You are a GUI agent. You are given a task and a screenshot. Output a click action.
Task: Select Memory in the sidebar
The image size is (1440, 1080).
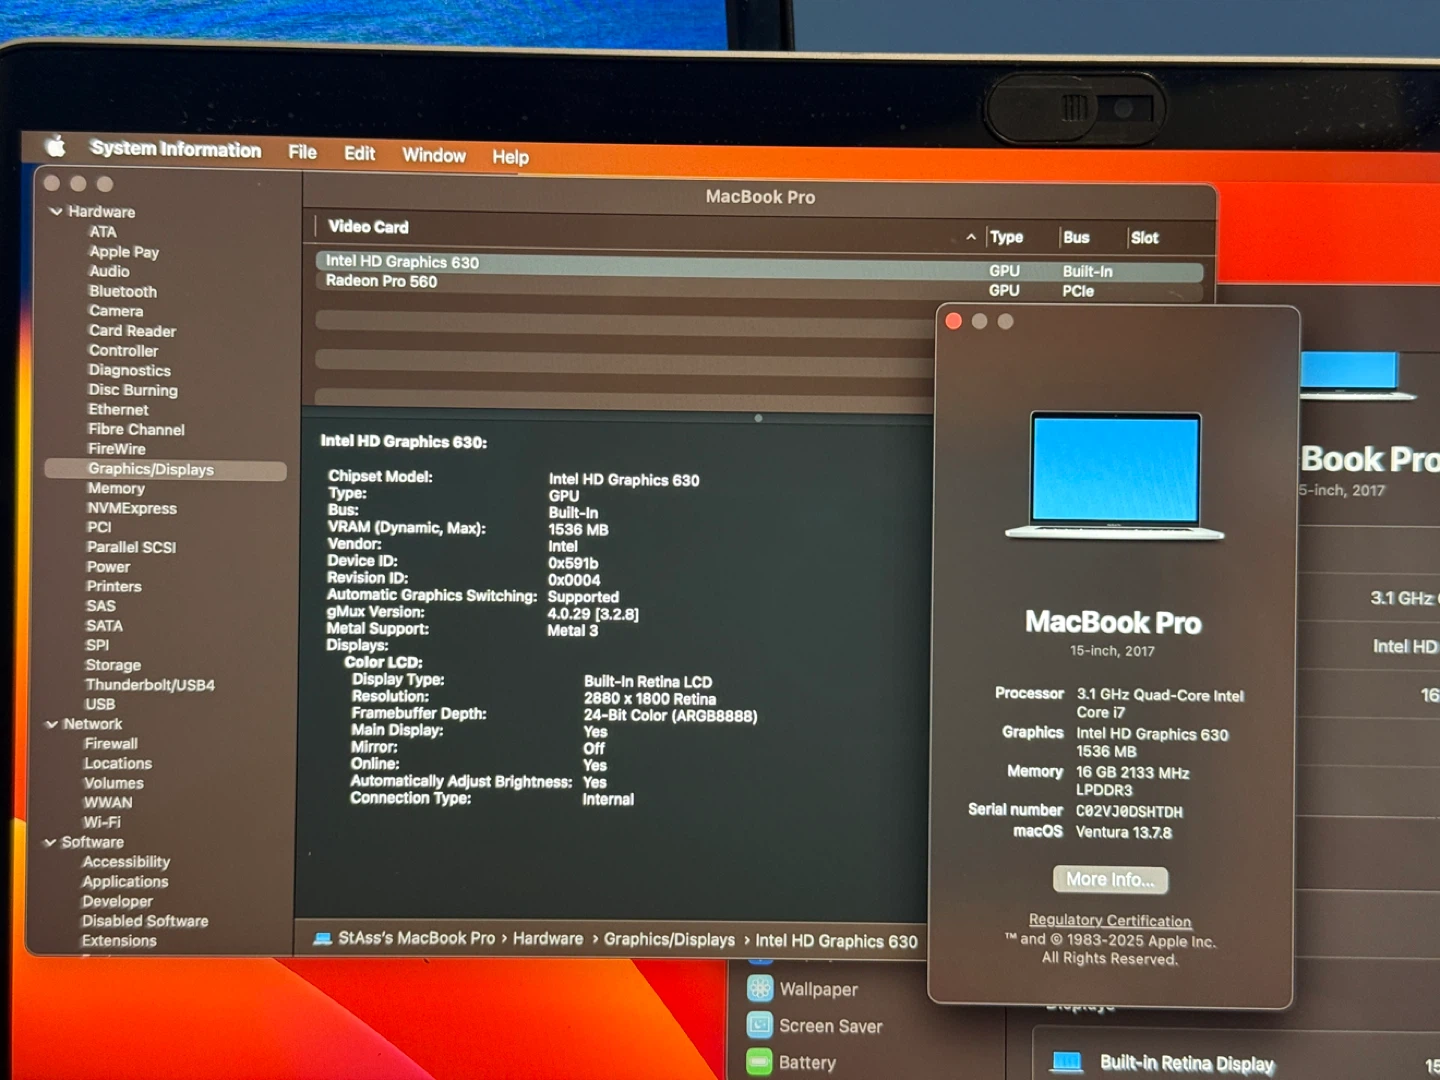(116, 488)
